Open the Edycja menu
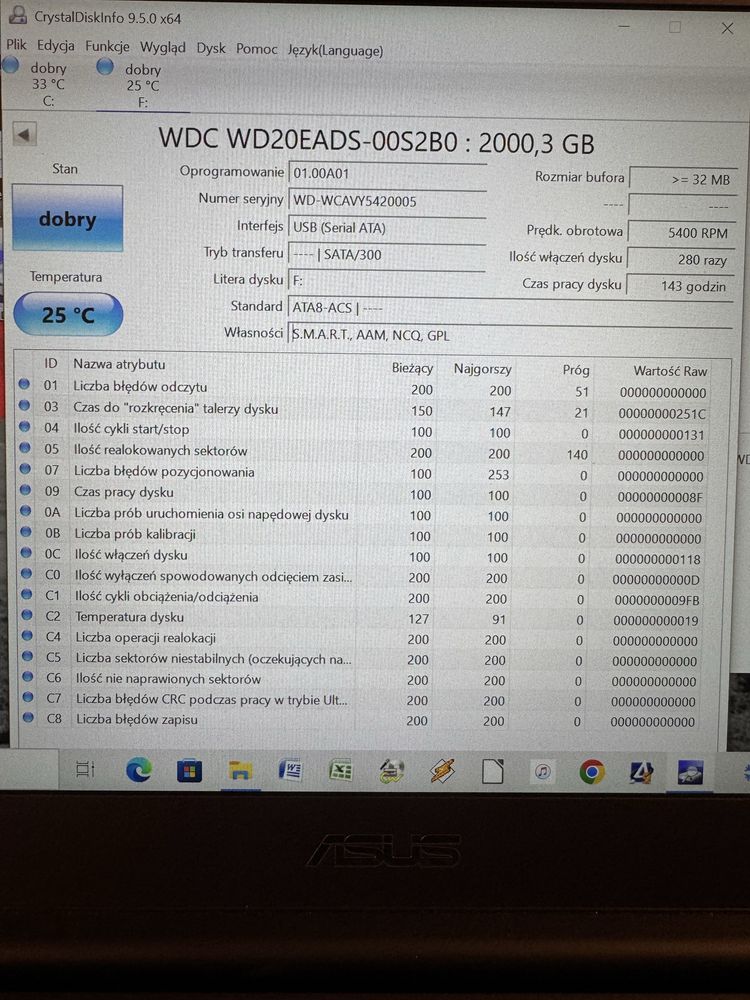 (x=55, y=45)
